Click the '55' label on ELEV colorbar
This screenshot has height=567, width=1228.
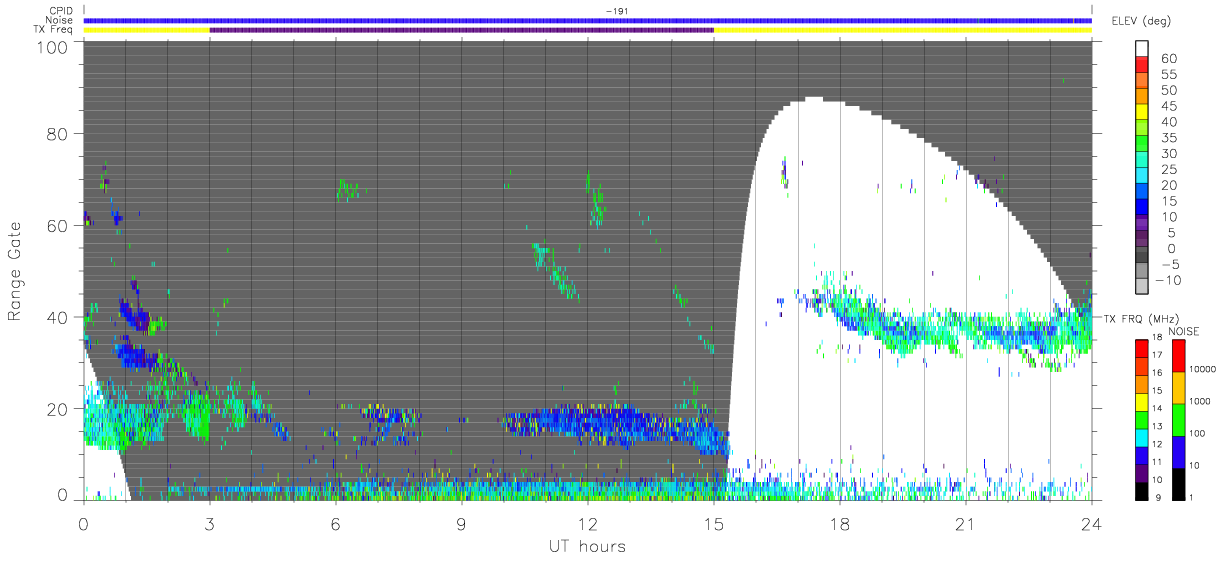pyautogui.click(x=1169, y=74)
